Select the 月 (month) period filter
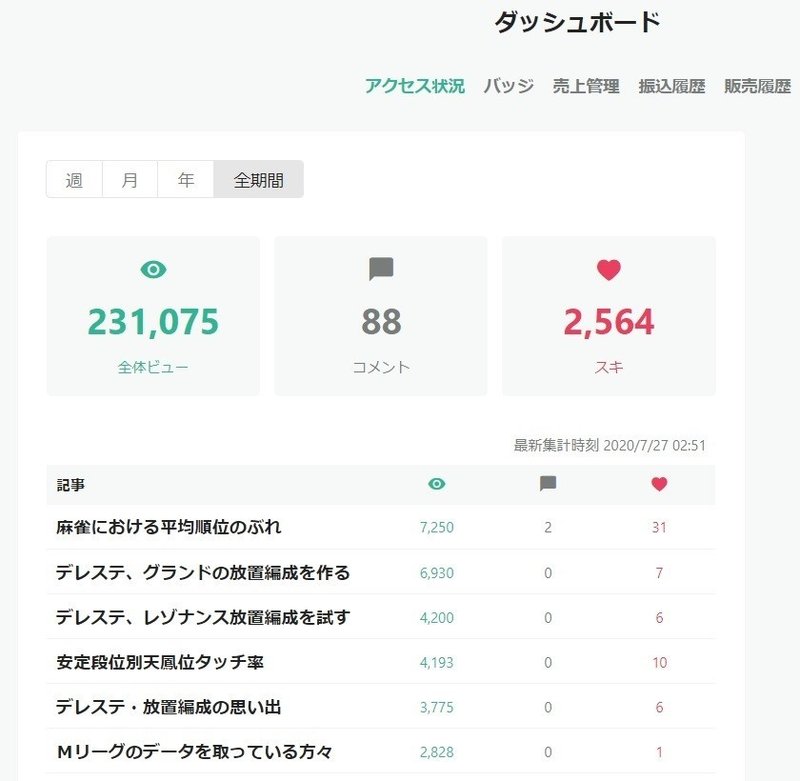Image resolution: width=800 pixels, height=781 pixels. click(x=130, y=180)
